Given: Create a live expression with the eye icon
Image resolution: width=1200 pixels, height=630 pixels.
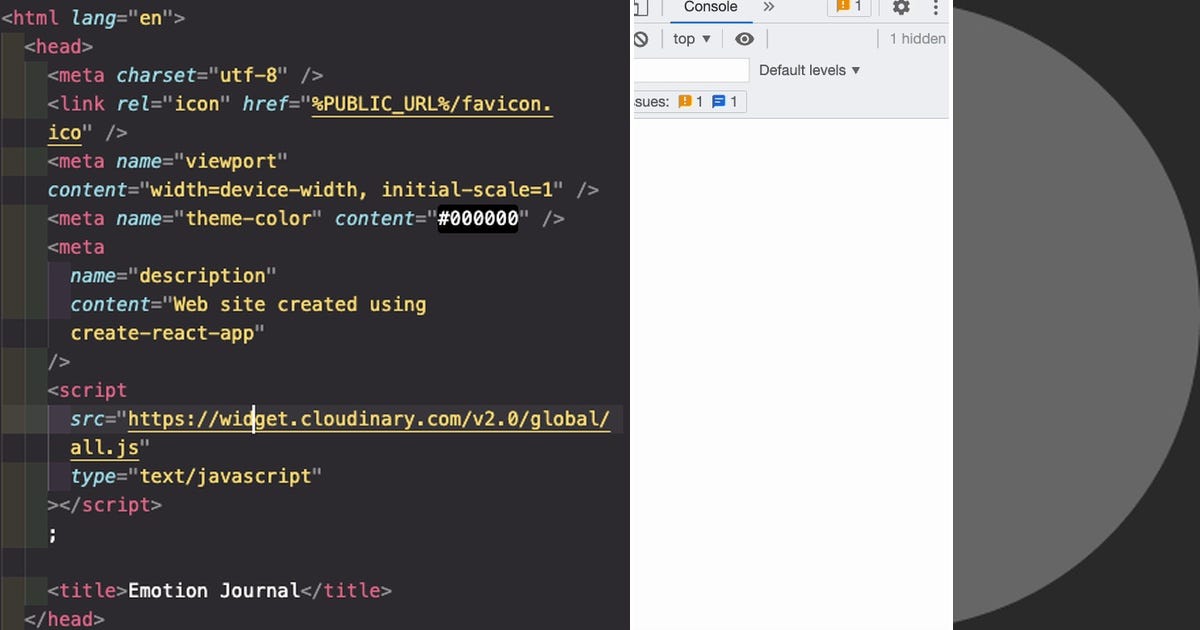Looking at the screenshot, I should [744, 39].
